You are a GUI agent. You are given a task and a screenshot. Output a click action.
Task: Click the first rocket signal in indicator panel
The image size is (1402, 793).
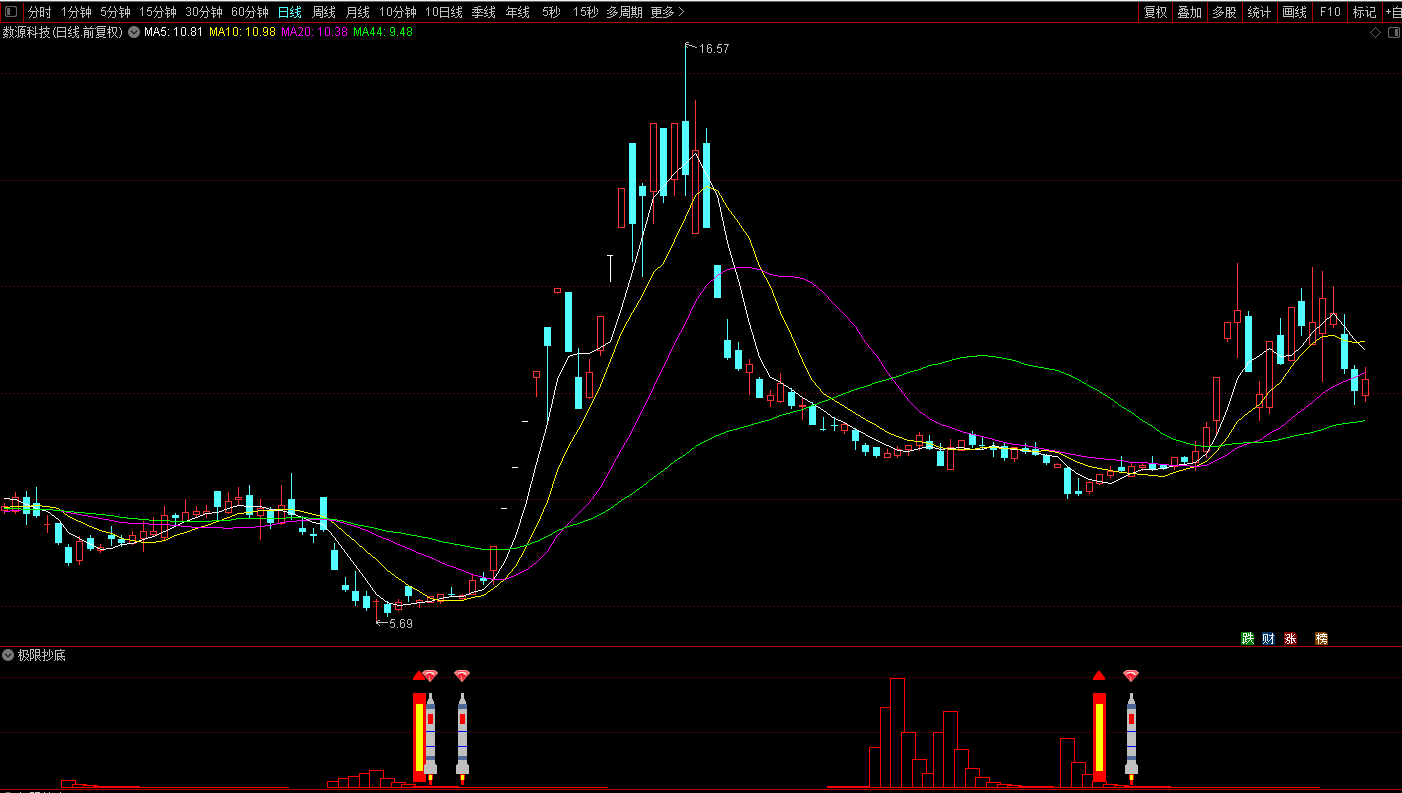[430, 735]
